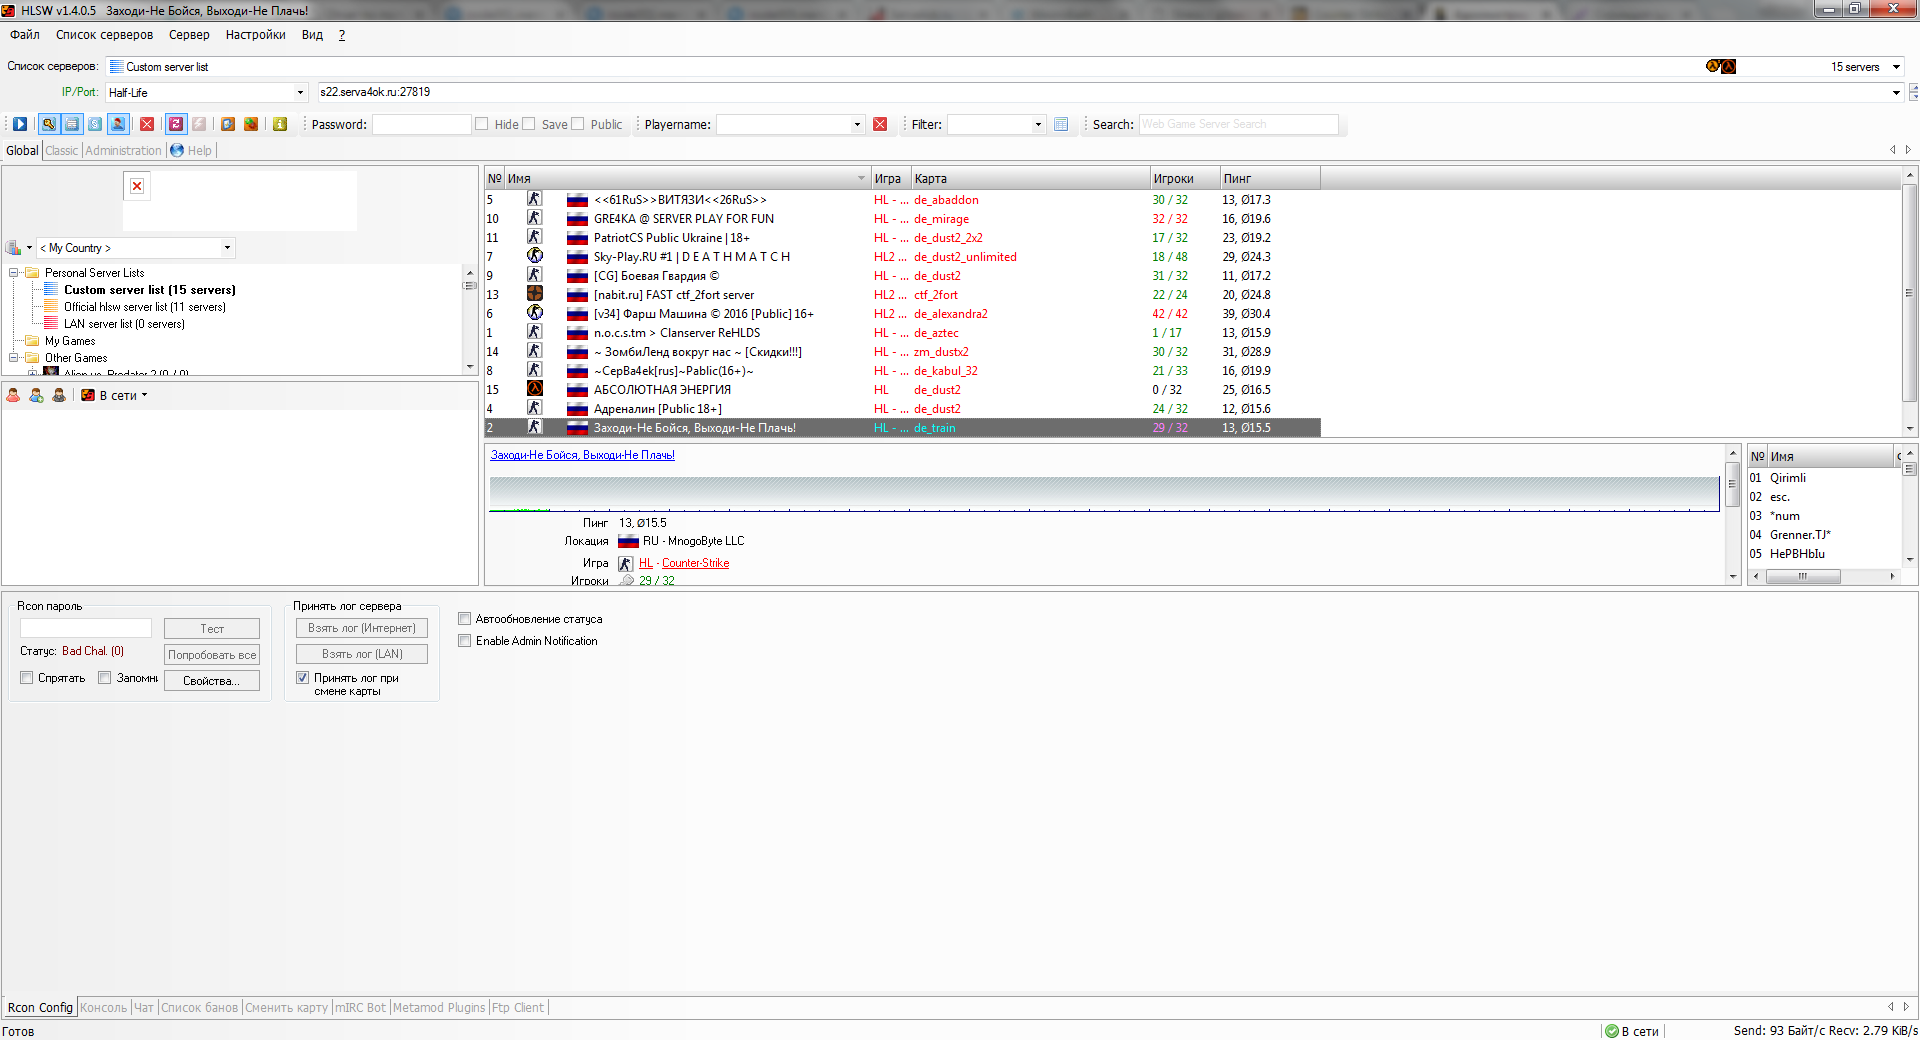Screen dimensions: 1920x1040
Task: Click the red X beside Playername field
Action: tap(880, 124)
